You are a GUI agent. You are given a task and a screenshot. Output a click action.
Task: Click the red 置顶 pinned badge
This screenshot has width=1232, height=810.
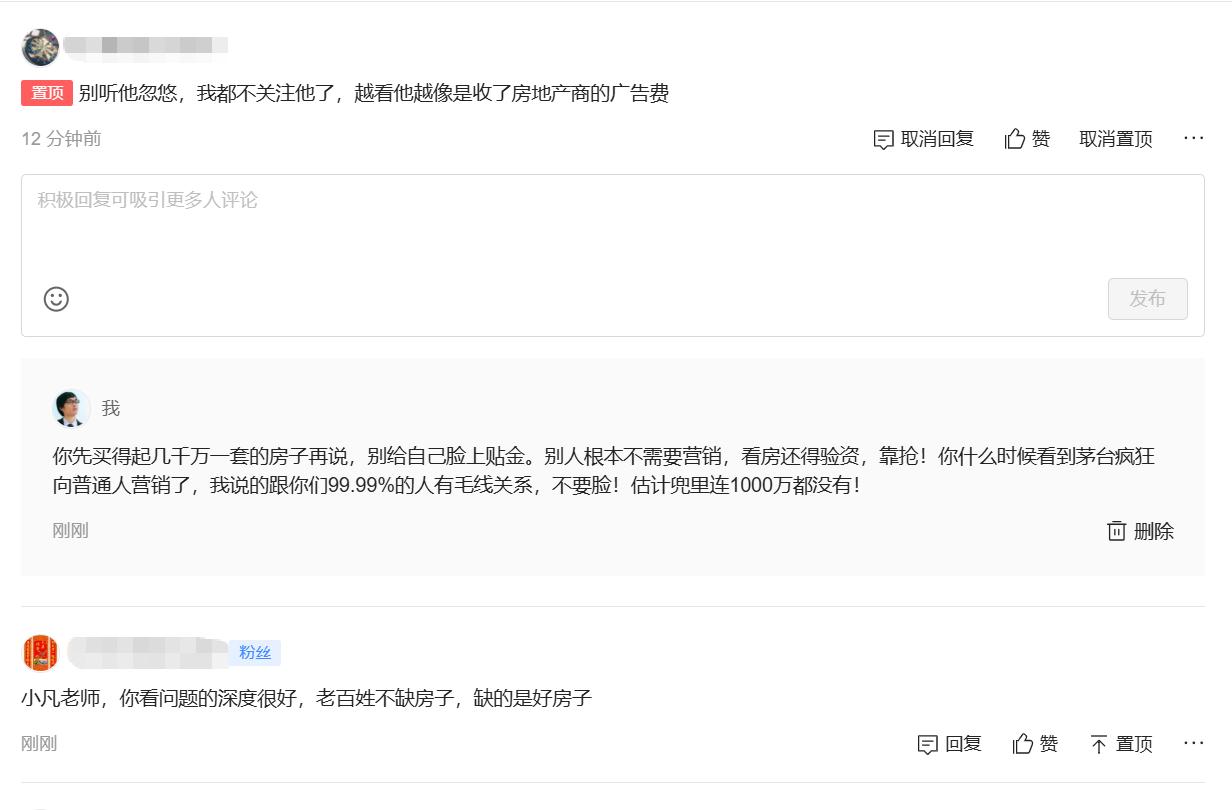click(47, 93)
